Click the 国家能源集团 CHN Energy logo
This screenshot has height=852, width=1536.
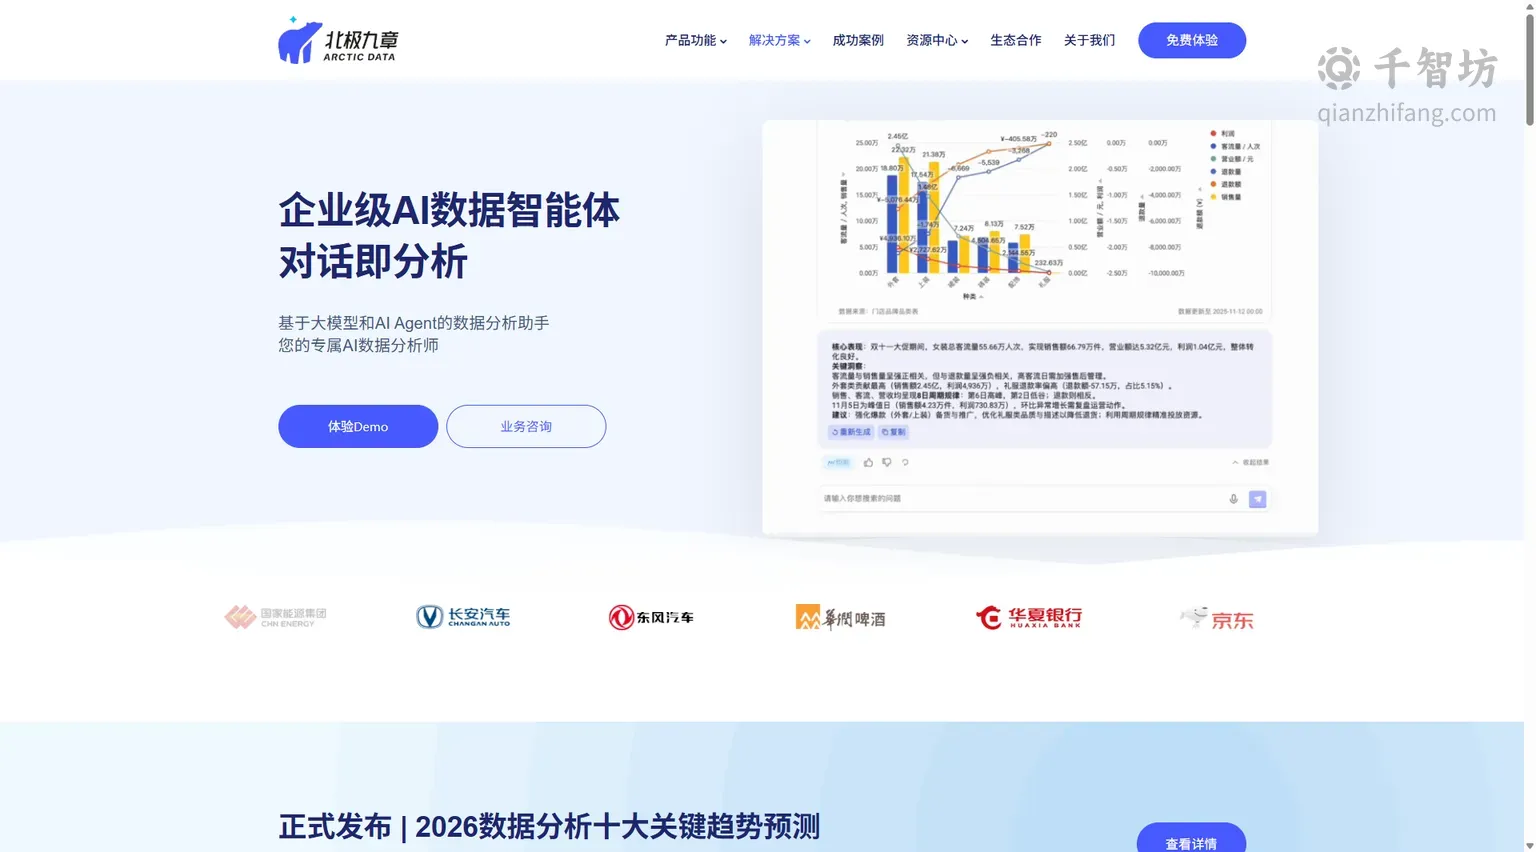pyautogui.click(x=276, y=617)
